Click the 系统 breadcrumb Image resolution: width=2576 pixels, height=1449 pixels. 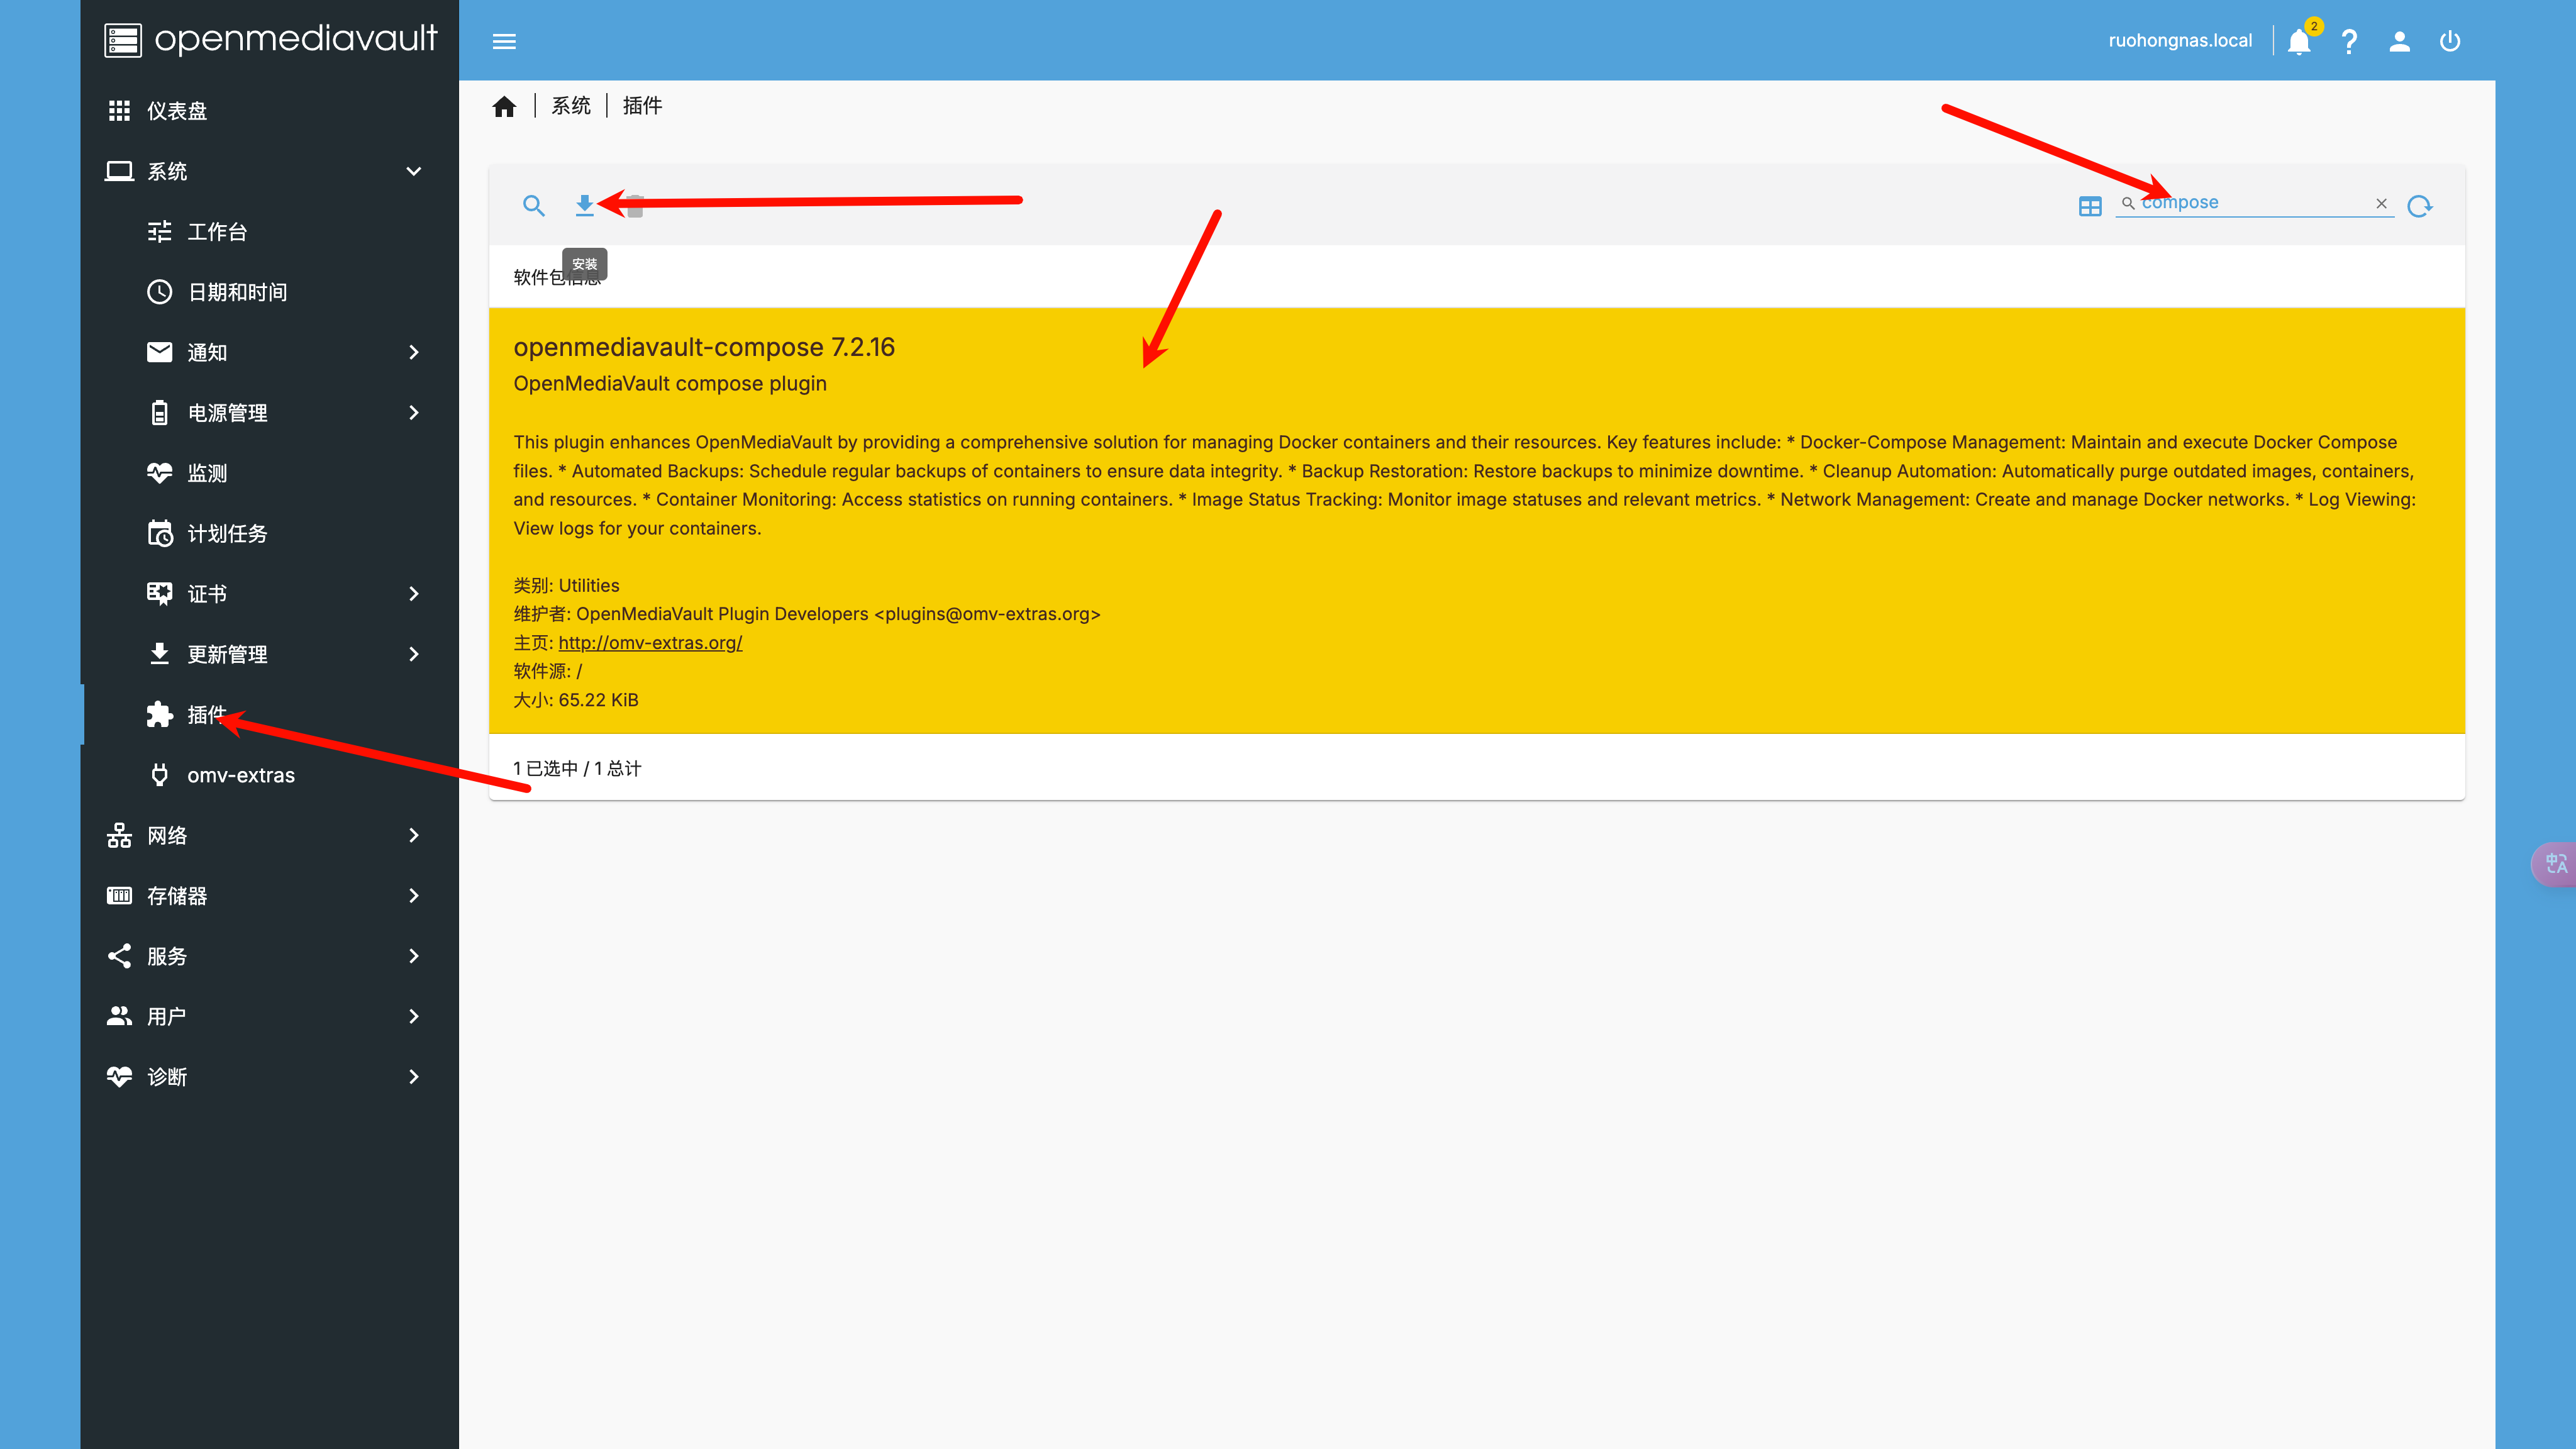coord(571,106)
